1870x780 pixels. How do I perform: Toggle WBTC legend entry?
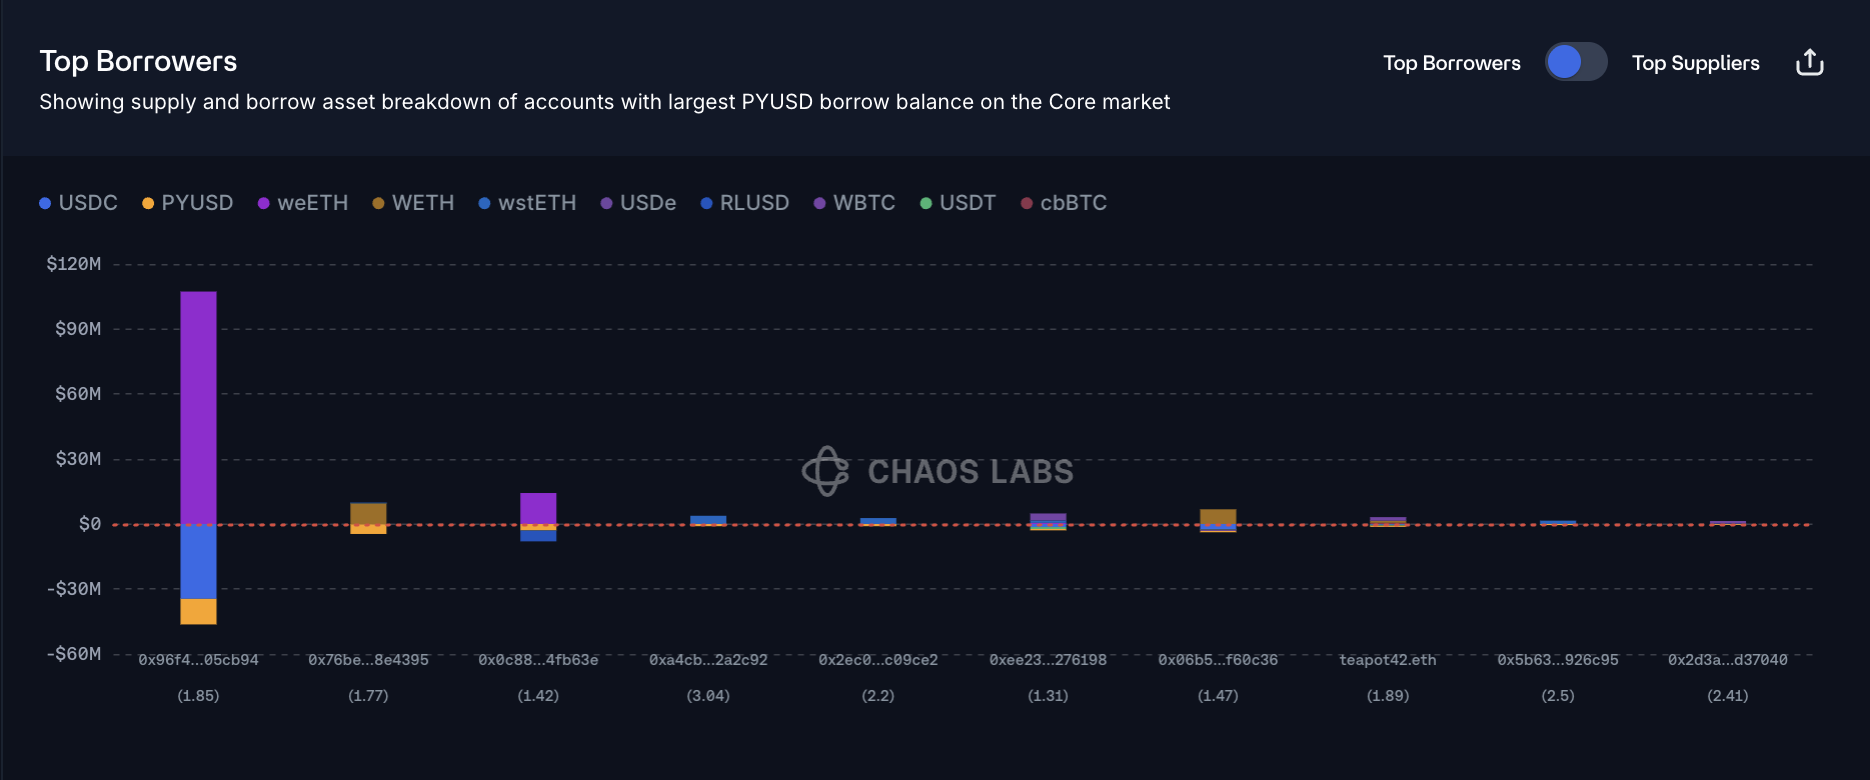pyautogui.click(x=854, y=203)
